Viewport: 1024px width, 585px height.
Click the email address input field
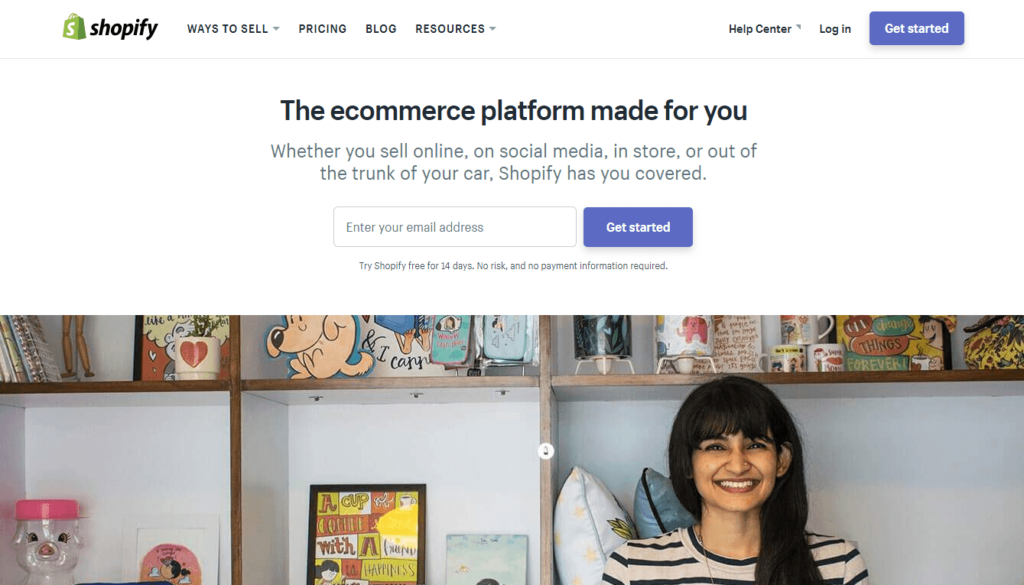[x=454, y=227]
